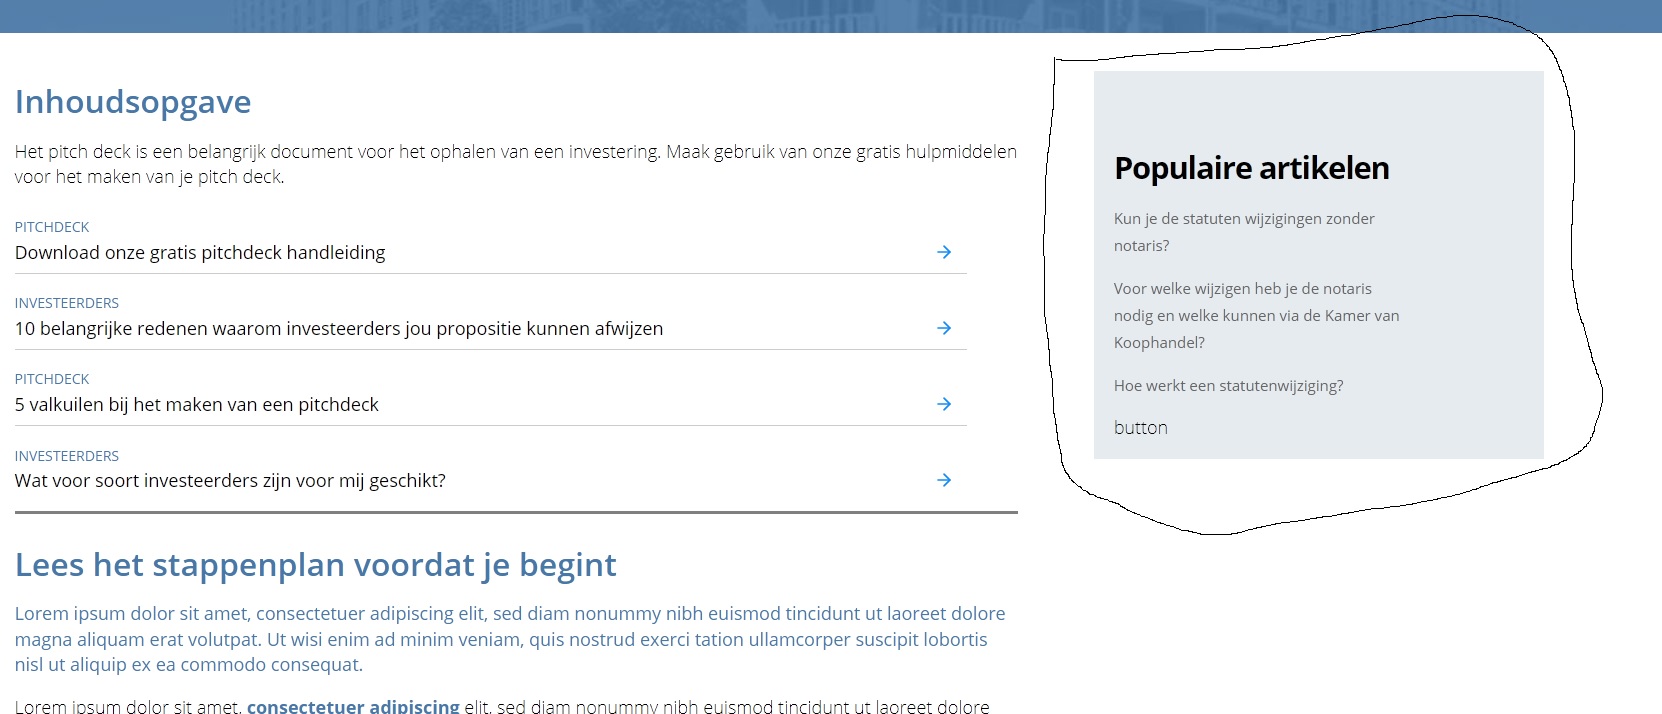This screenshot has width=1662, height=714.
Task: Click arrow next to Download onze gratis pitchdeck handleiding
Action: coord(944,252)
